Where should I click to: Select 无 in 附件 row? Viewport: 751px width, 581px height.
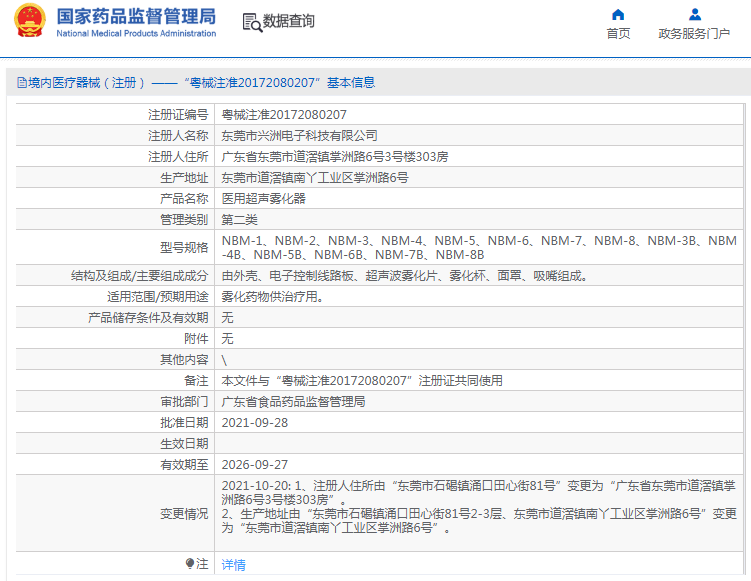228,339
